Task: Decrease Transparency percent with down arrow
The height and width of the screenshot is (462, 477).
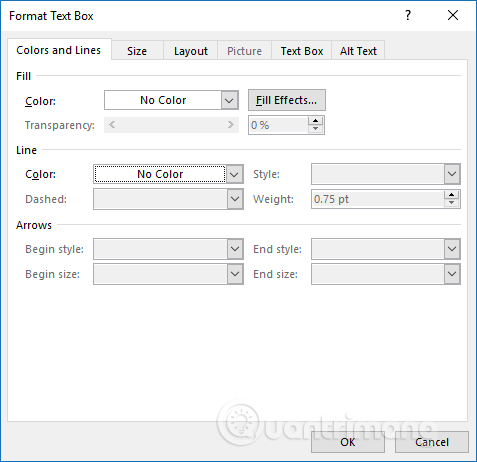Action: (316, 129)
